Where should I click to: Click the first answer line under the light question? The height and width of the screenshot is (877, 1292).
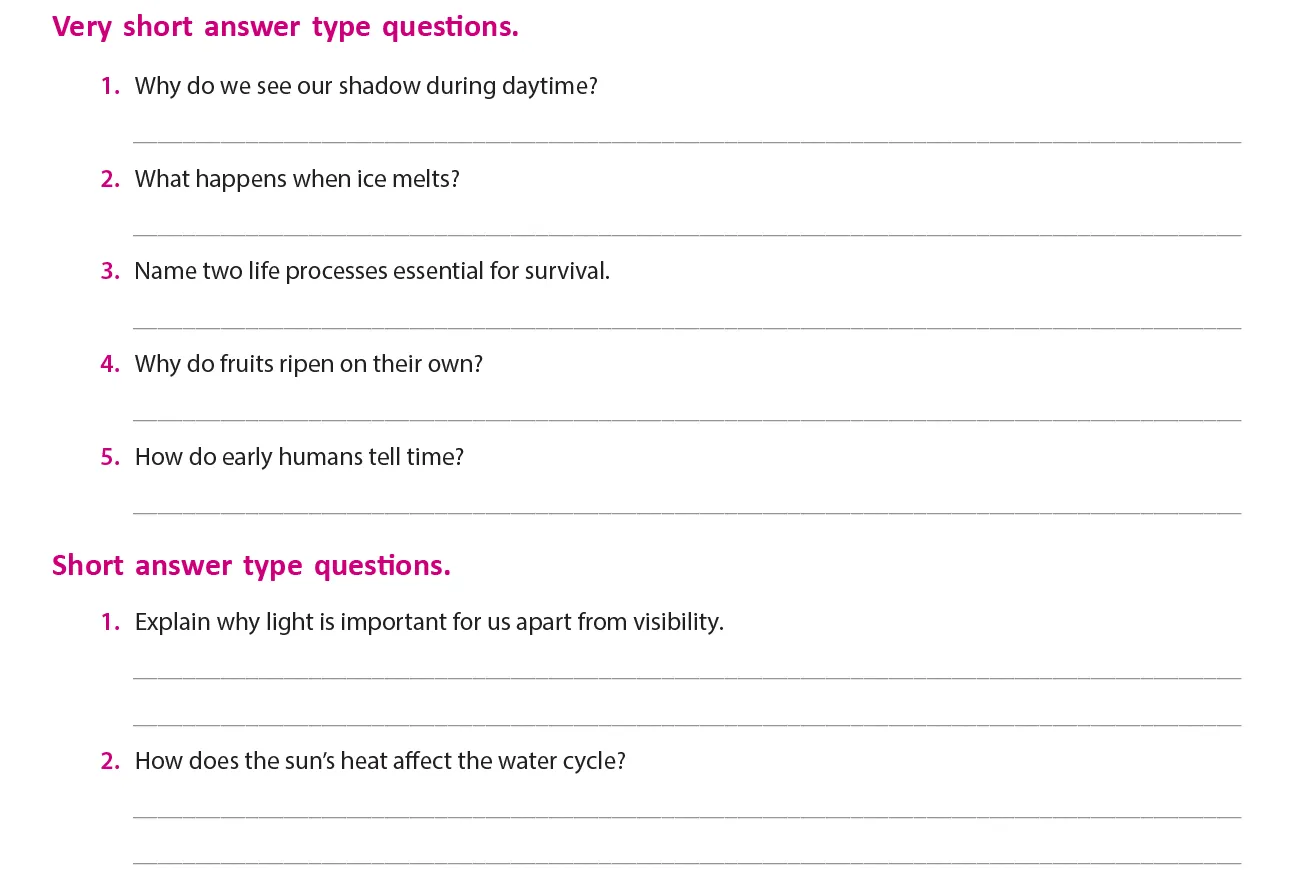[686, 677]
